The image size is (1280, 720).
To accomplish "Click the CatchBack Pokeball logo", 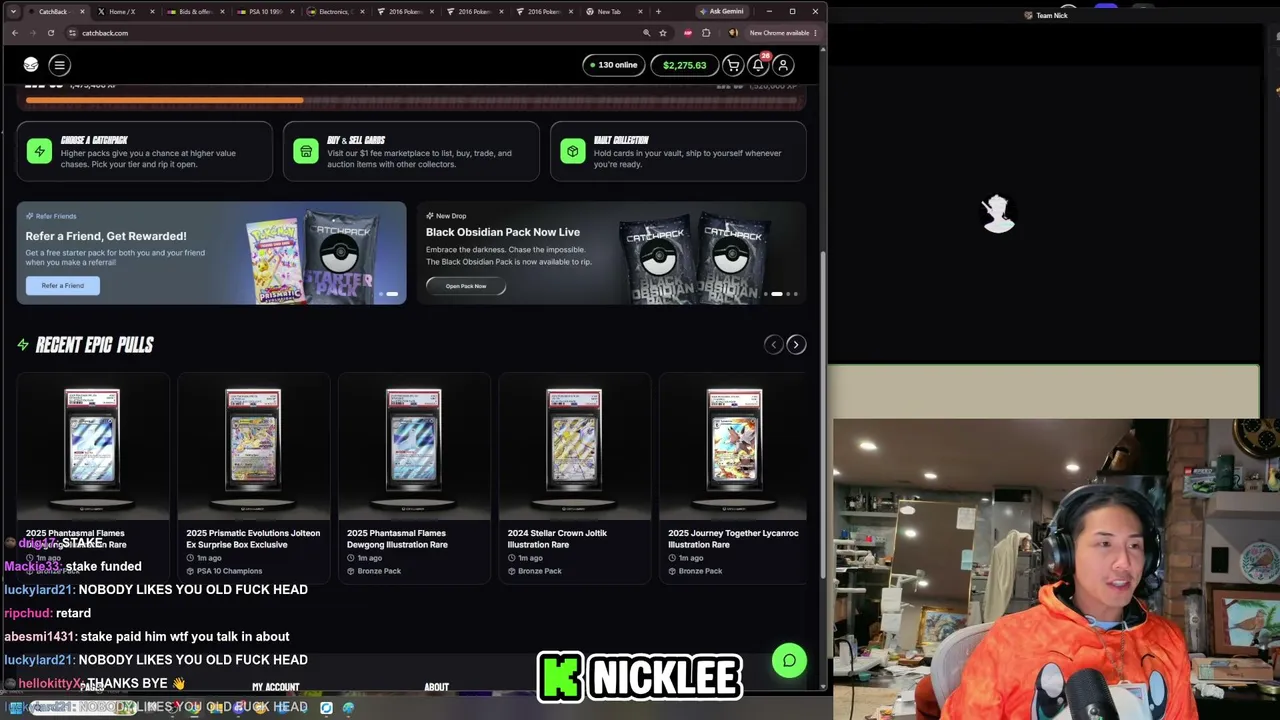I will tap(31, 65).
